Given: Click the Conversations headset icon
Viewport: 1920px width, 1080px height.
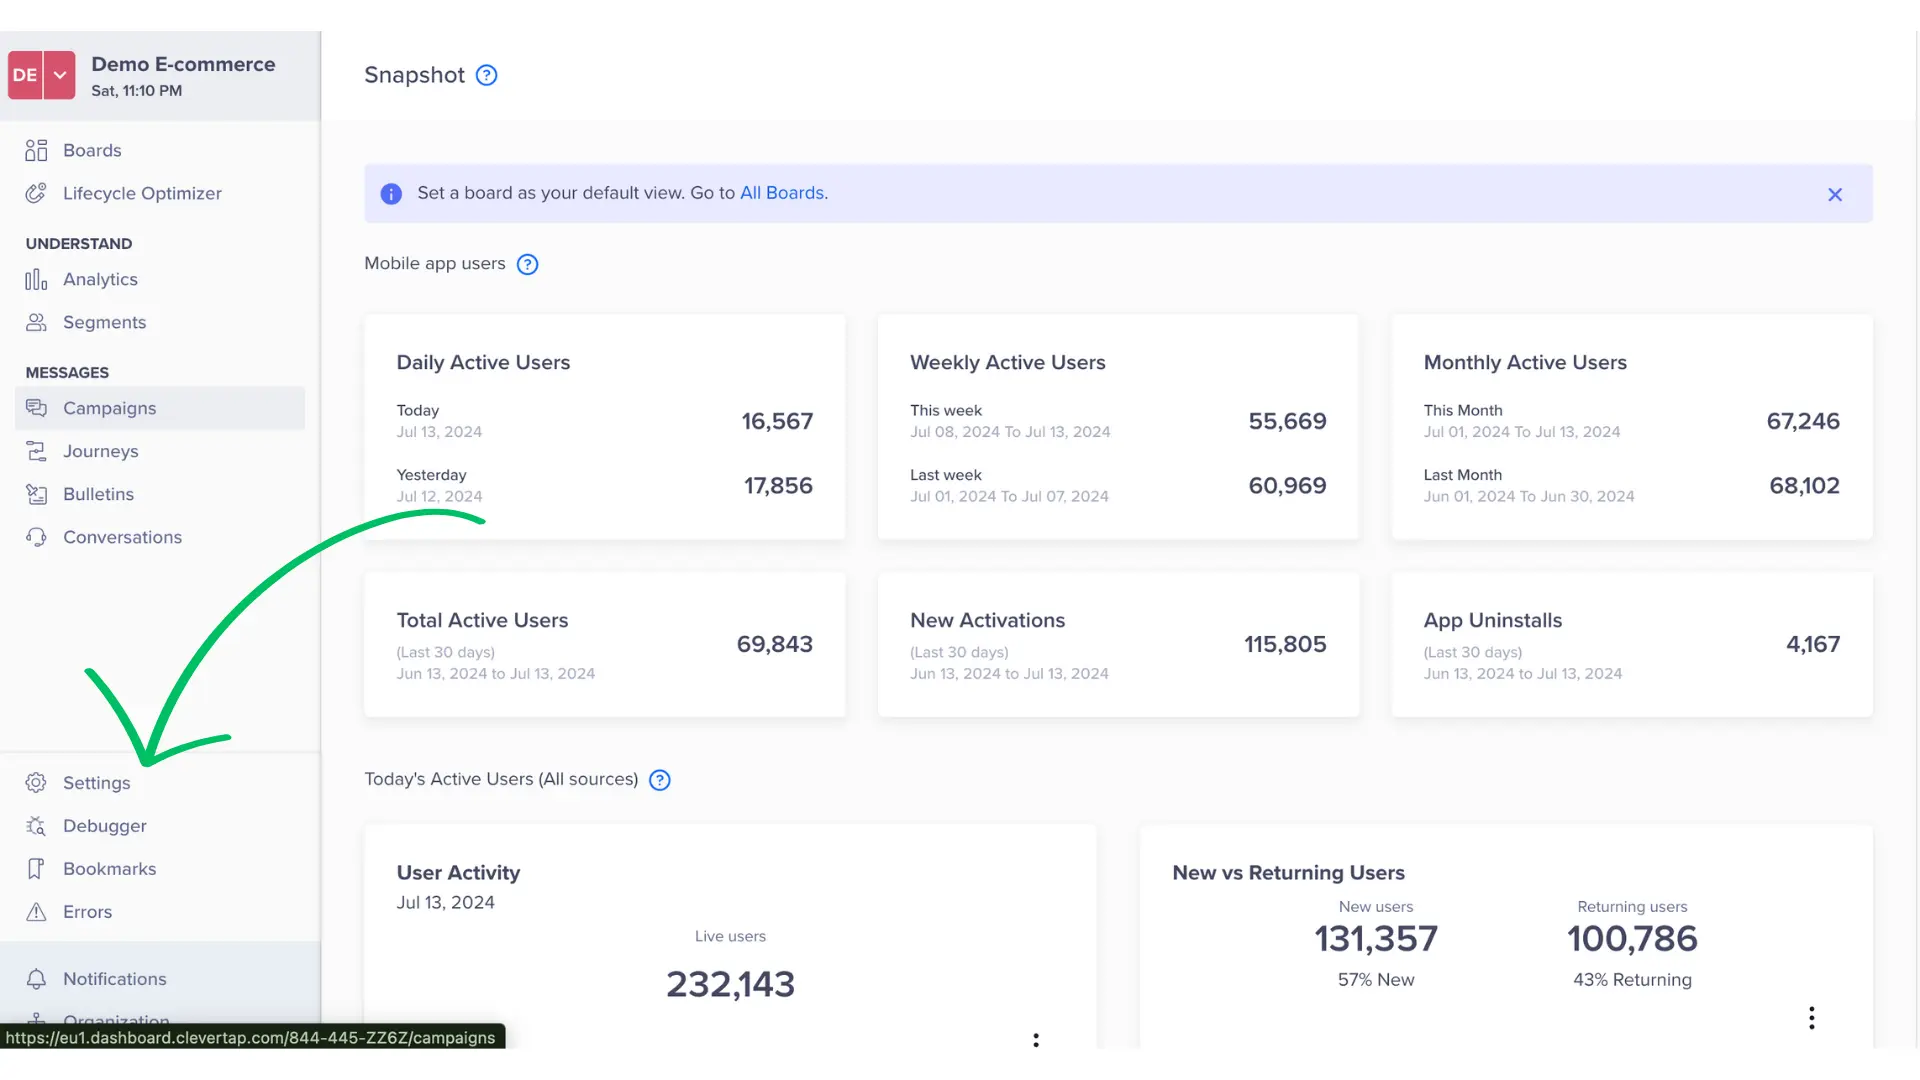Looking at the screenshot, I should point(36,537).
